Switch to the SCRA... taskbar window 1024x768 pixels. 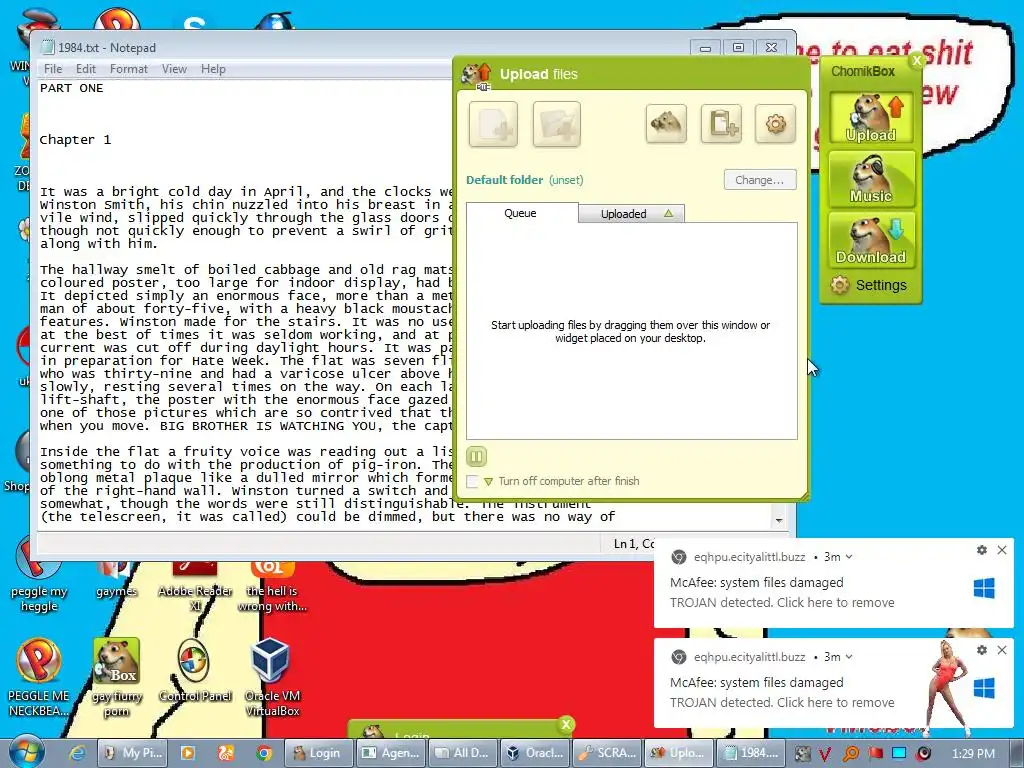coord(607,753)
